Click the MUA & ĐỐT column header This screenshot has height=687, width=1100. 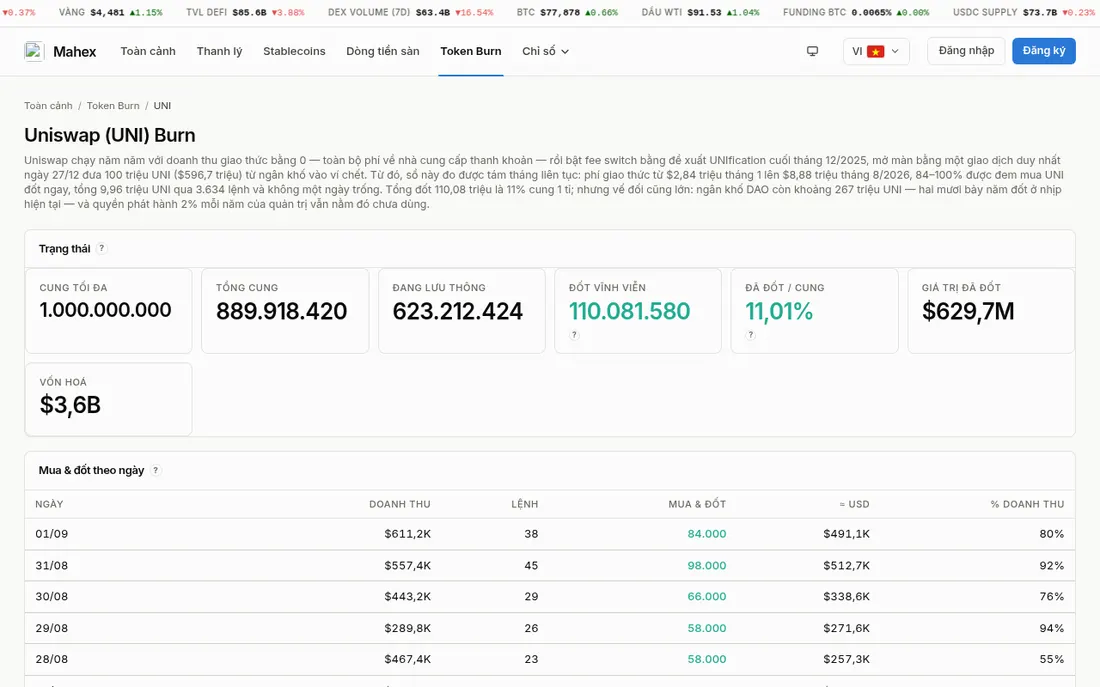point(697,504)
